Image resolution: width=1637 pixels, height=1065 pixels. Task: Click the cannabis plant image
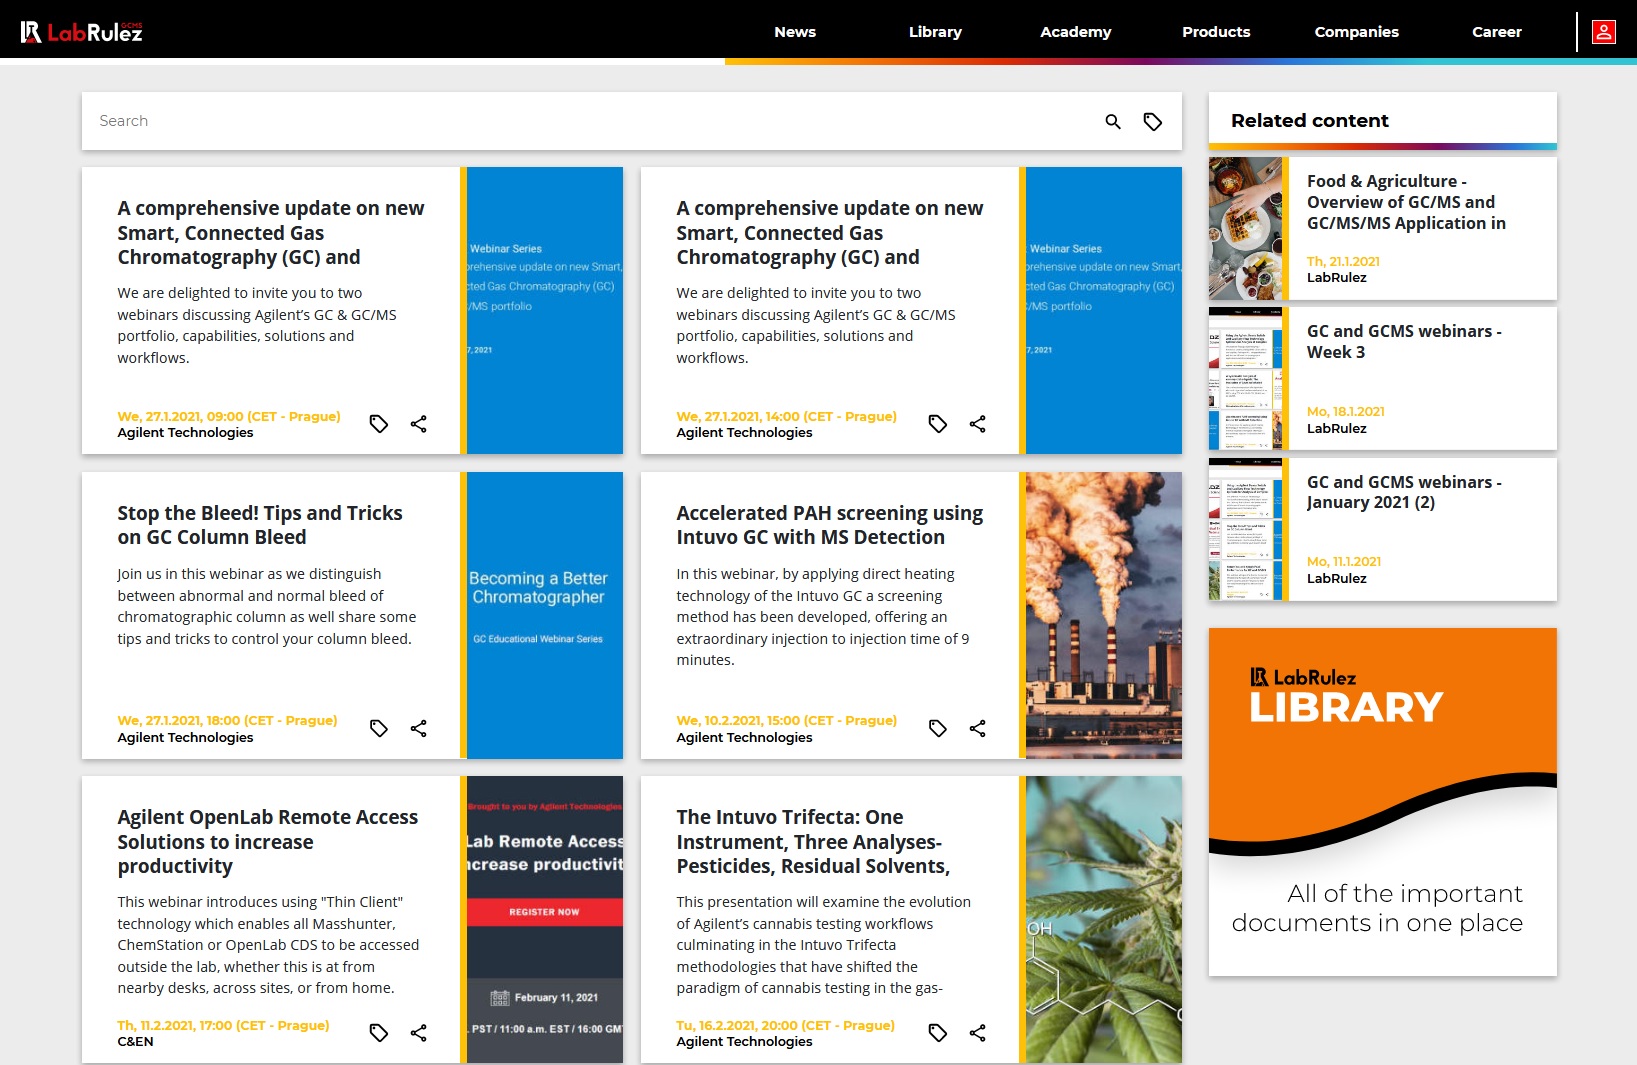(x=1104, y=920)
